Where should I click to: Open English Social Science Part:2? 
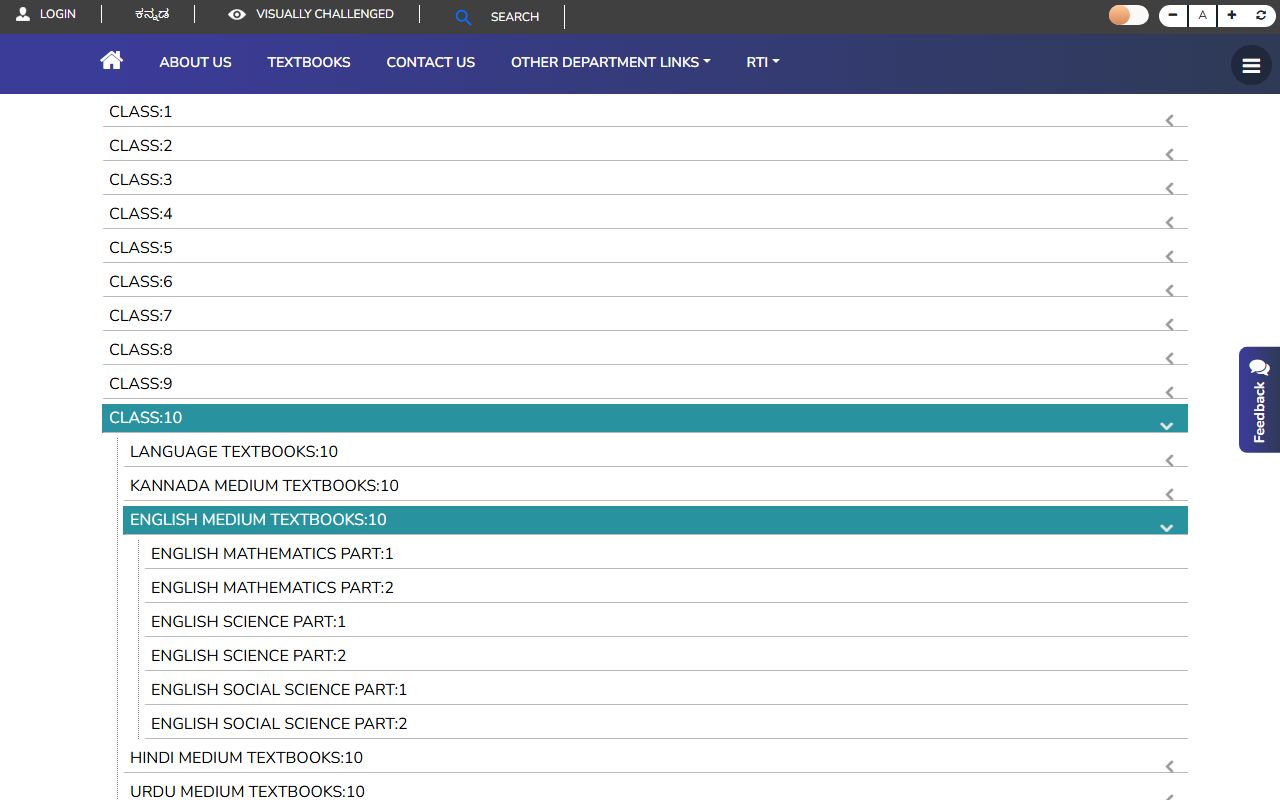point(666,724)
